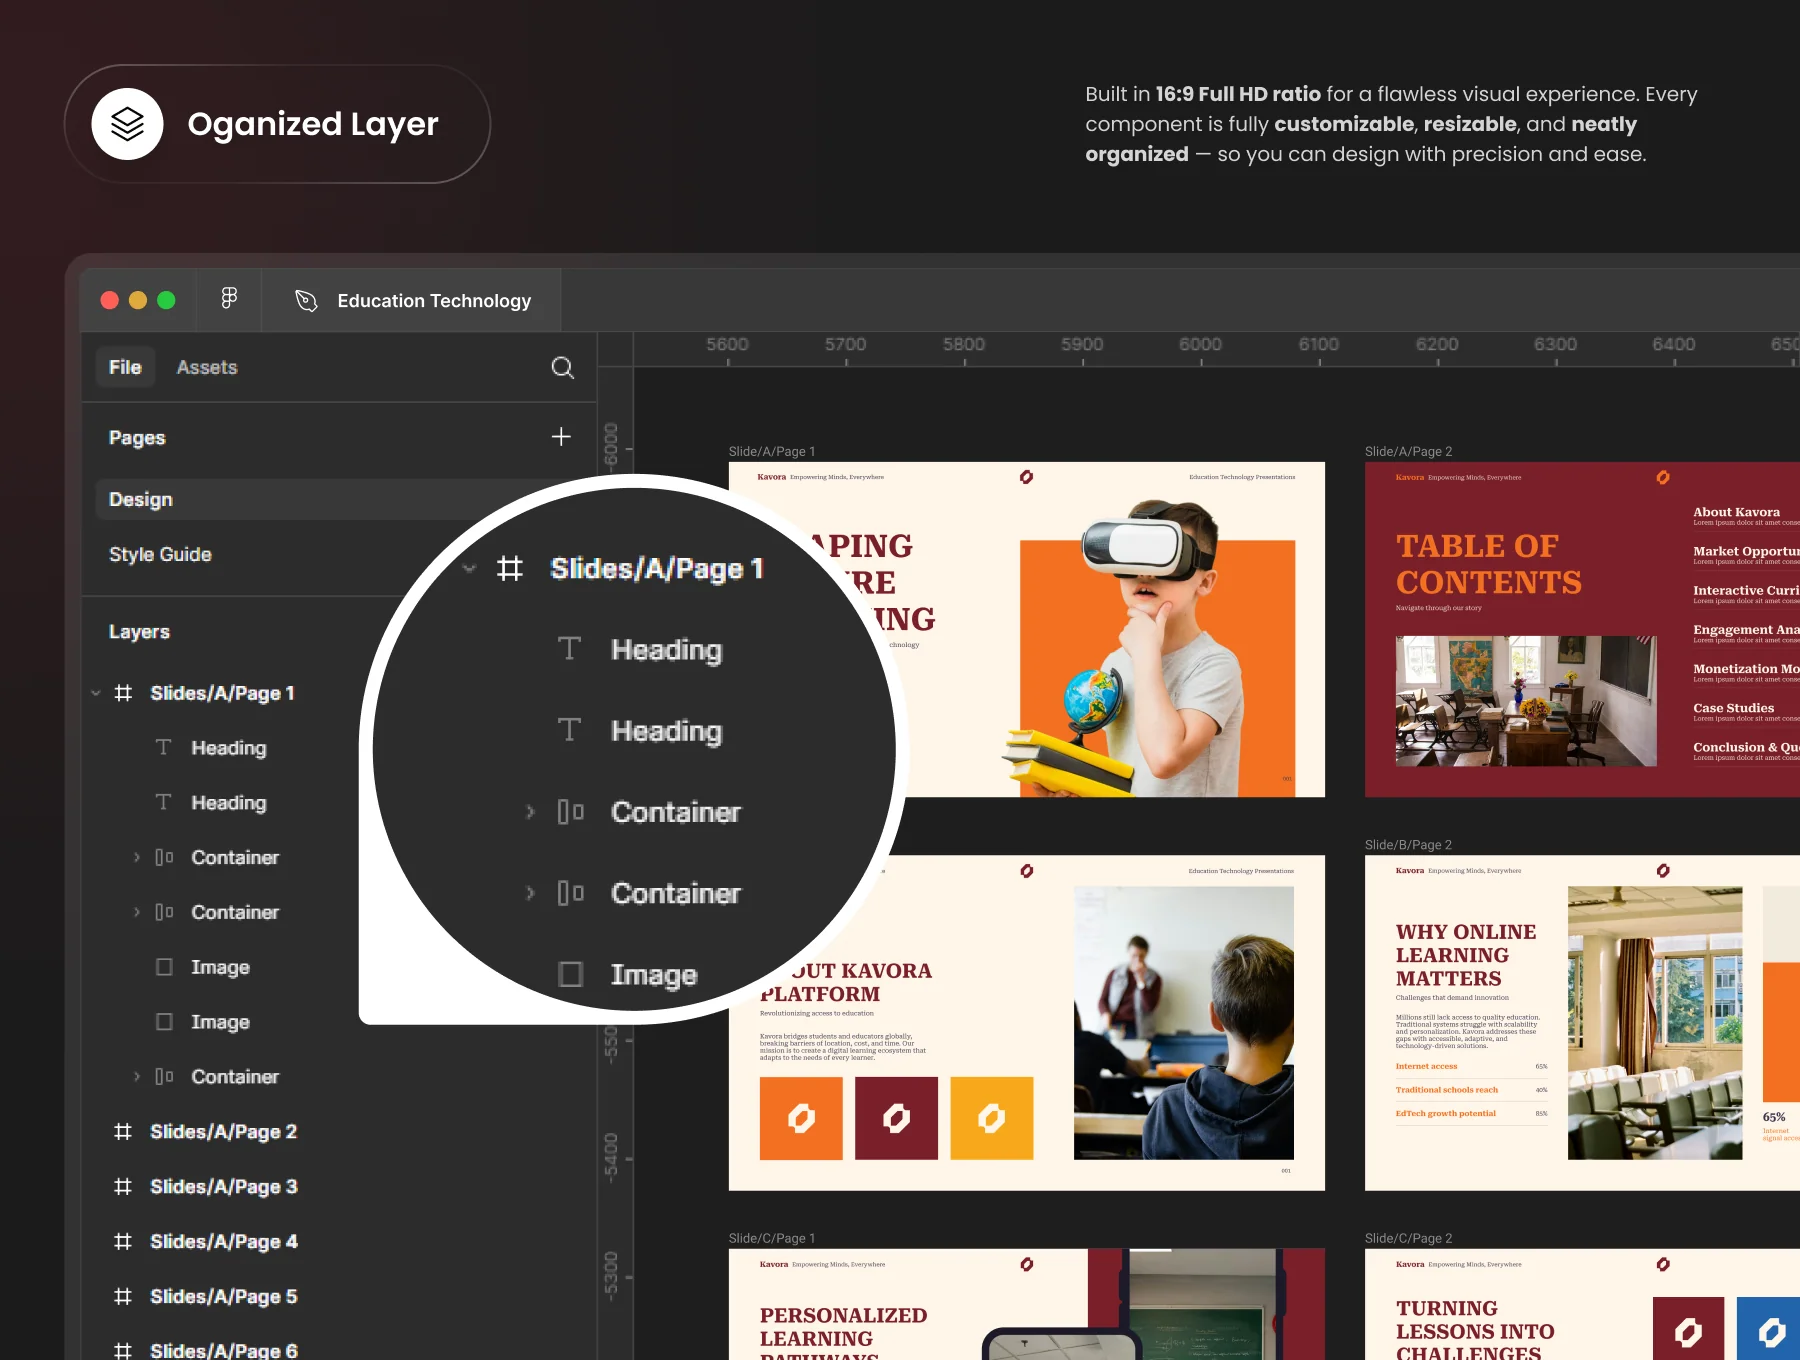This screenshot has width=1800, height=1360.
Task: Collapse Slides/A/Page 1 chevron in magnified view
Action: coord(469,568)
